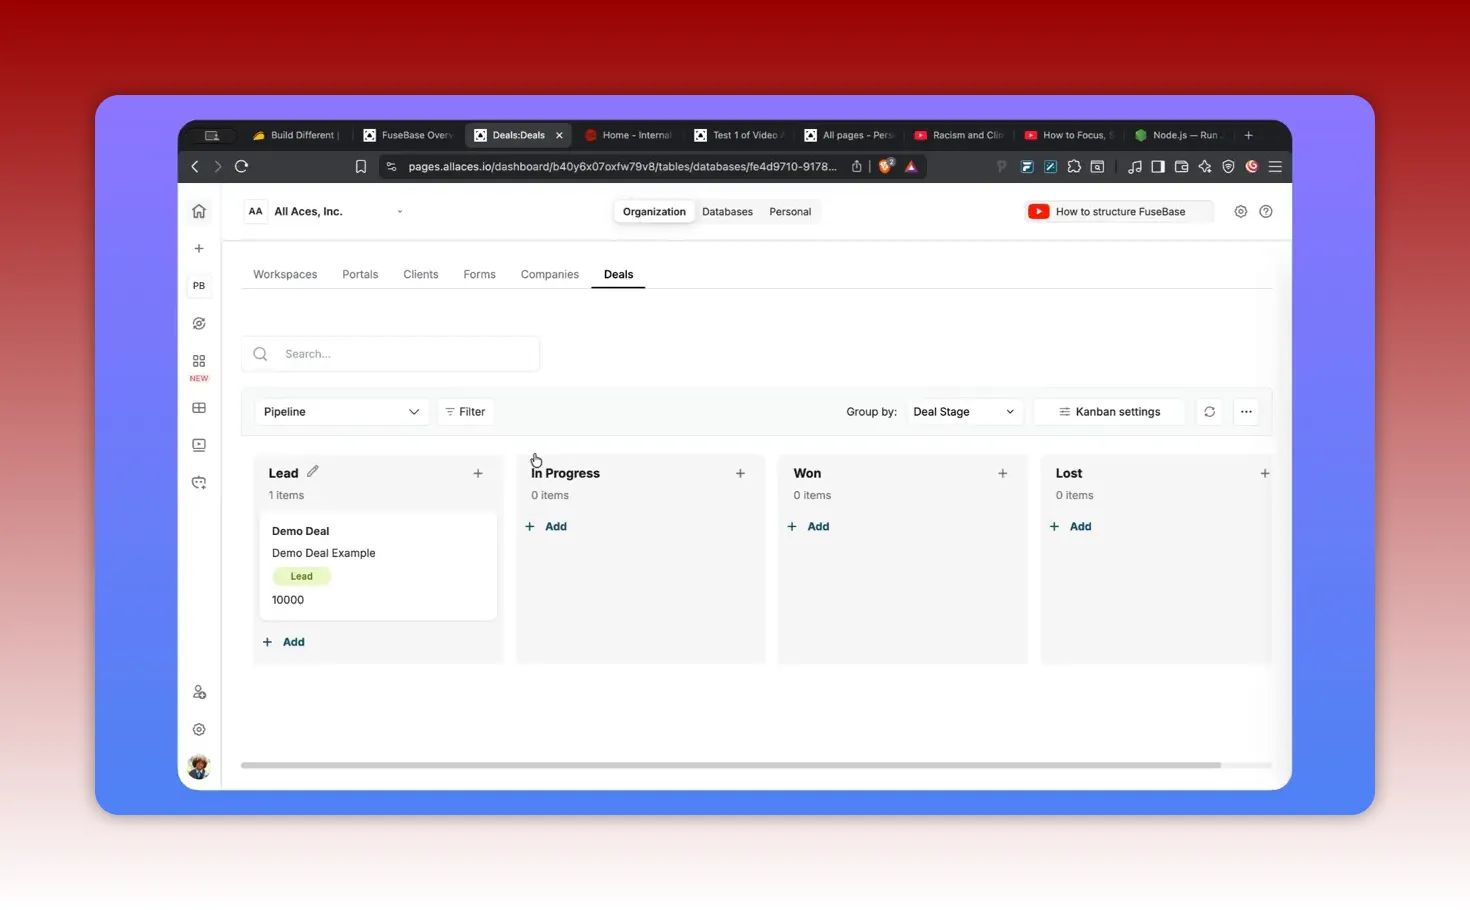This screenshot has width=1470, height=910.
Task: Open Kanban settings
Action: (1108, 411)
